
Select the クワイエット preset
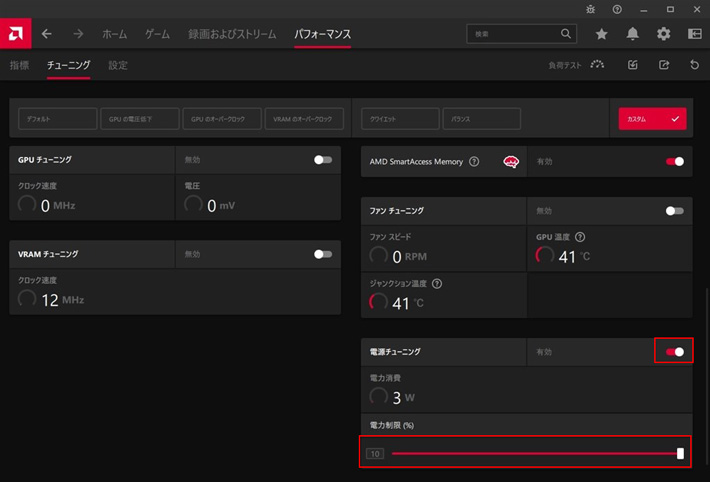pyautogui.click(x=400, y=119)
